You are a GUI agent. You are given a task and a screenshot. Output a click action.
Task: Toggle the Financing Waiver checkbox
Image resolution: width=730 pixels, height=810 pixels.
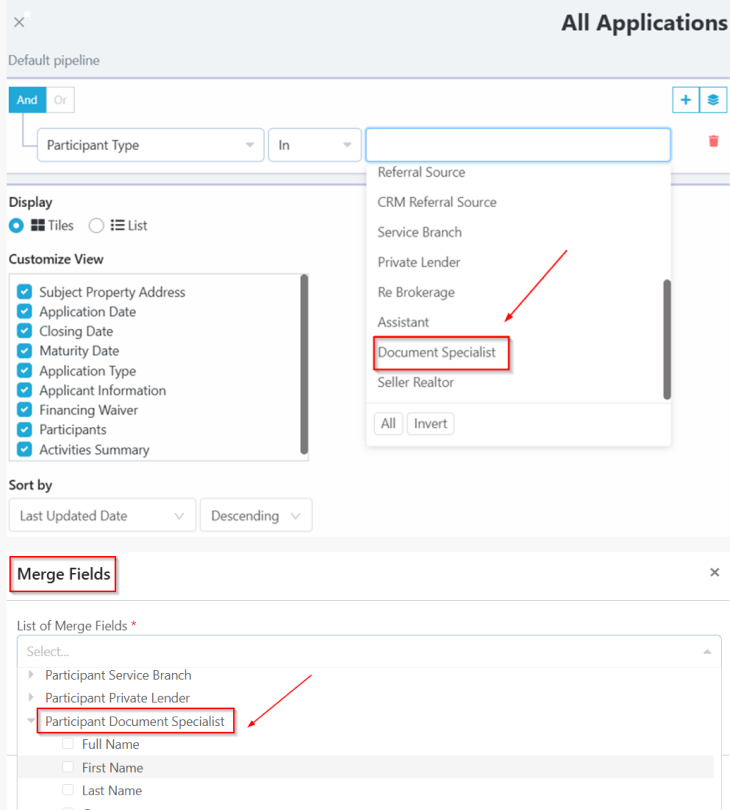(x=25, y=410)
